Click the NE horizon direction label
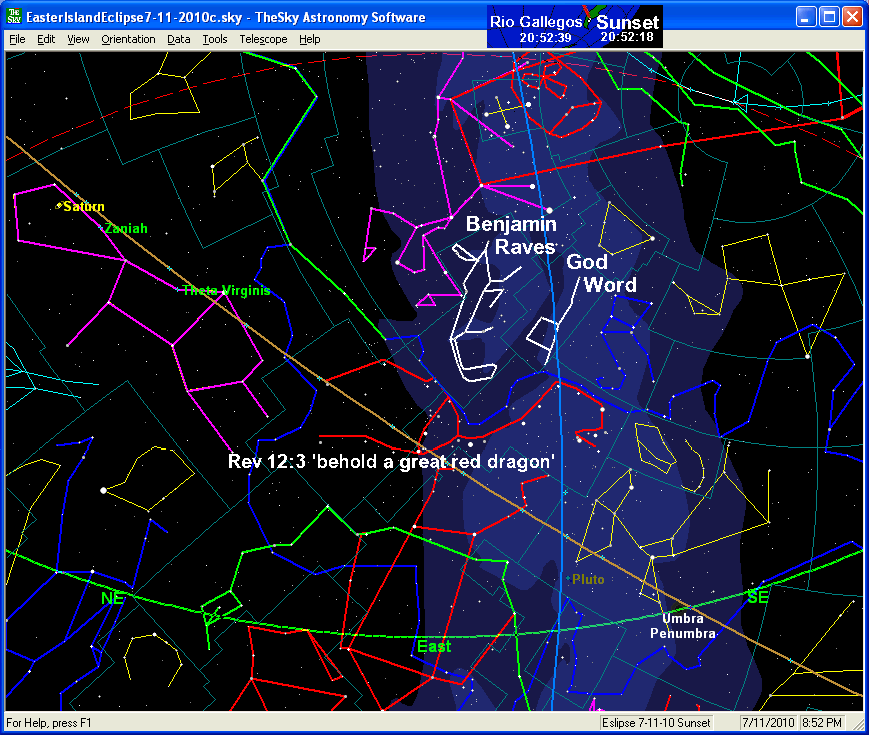Image resolution: width=869 pixels, height=735 pixels. (112, 598)
